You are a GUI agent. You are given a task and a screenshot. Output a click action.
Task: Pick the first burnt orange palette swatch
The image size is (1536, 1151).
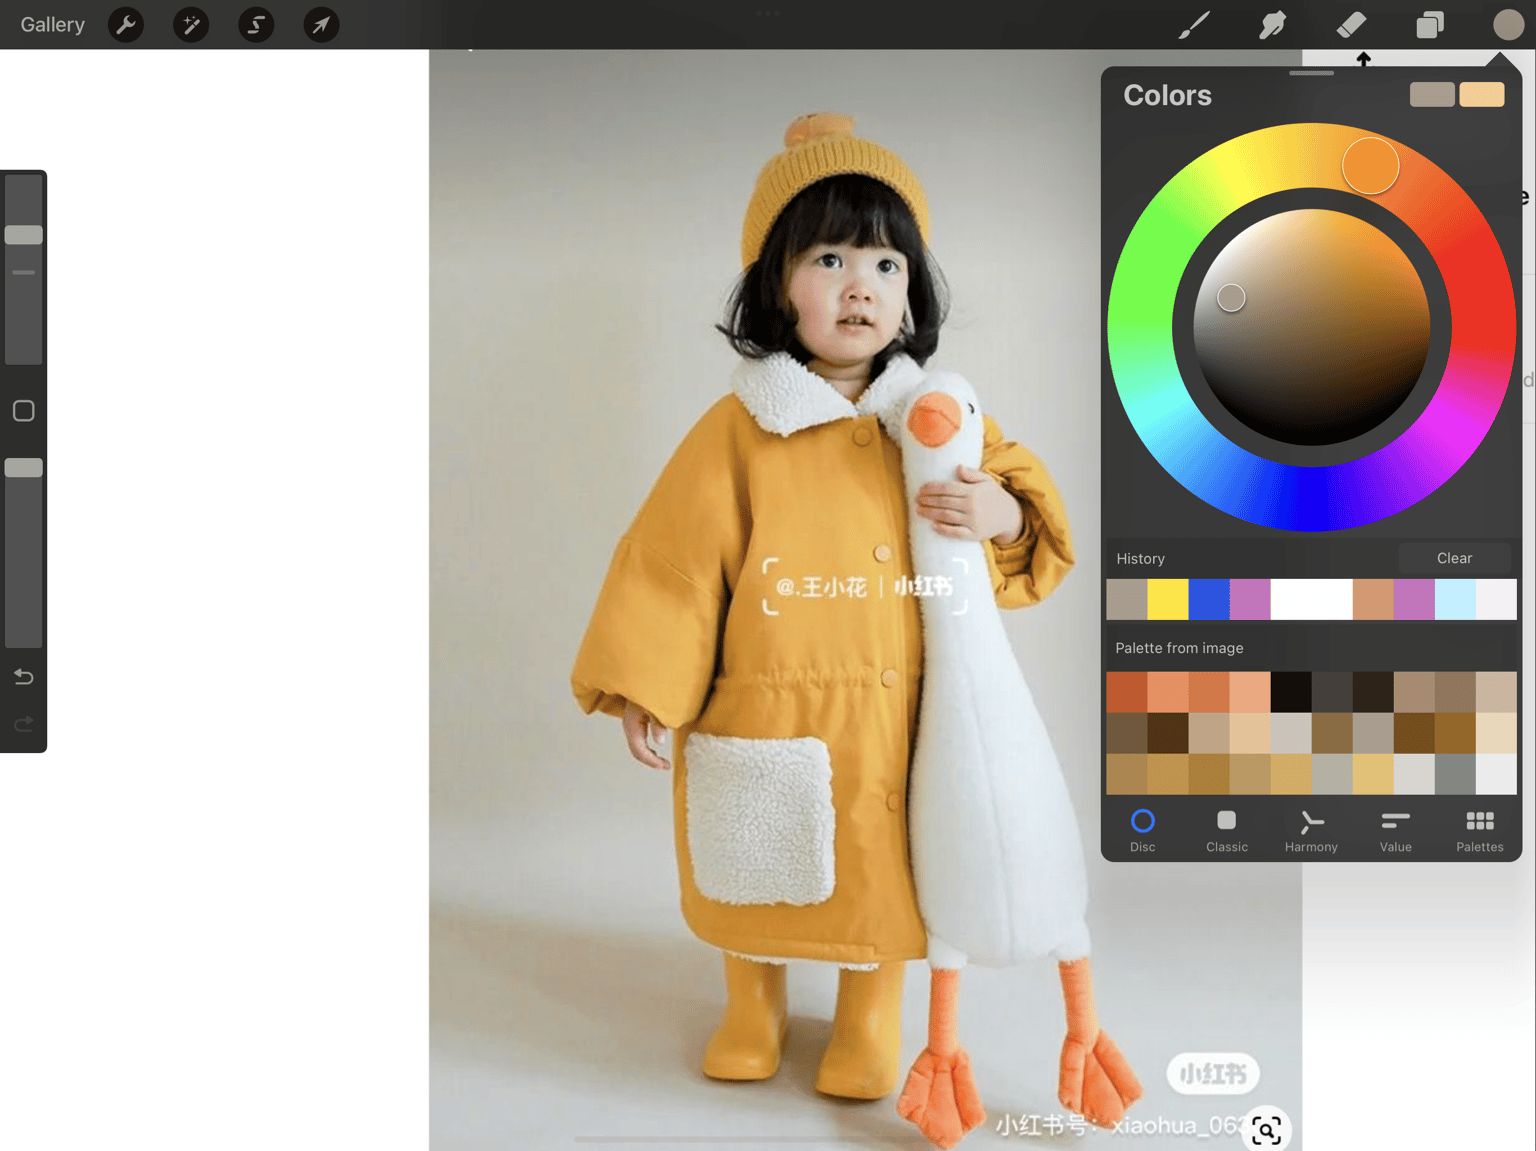point(1126,692)
